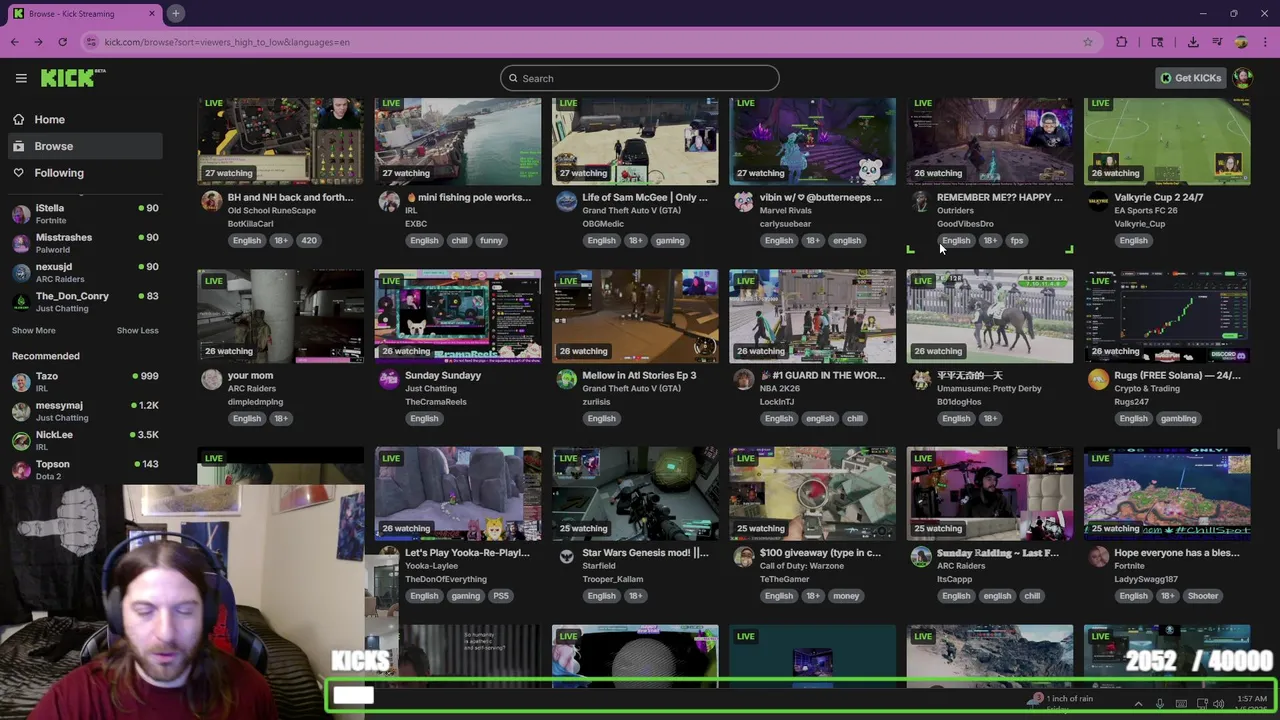
Task: Click the taskbar weather rain widget
Action: (1062, 702)
